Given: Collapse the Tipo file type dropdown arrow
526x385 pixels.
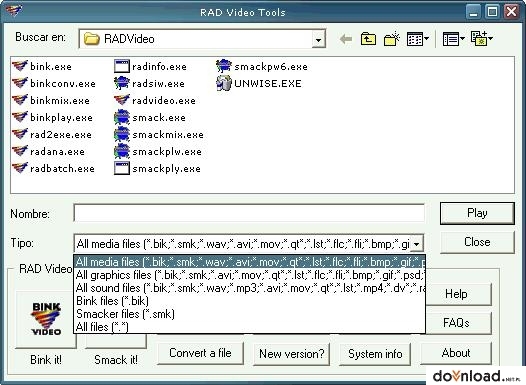Looking at the screenshot, I should (416, 244).
